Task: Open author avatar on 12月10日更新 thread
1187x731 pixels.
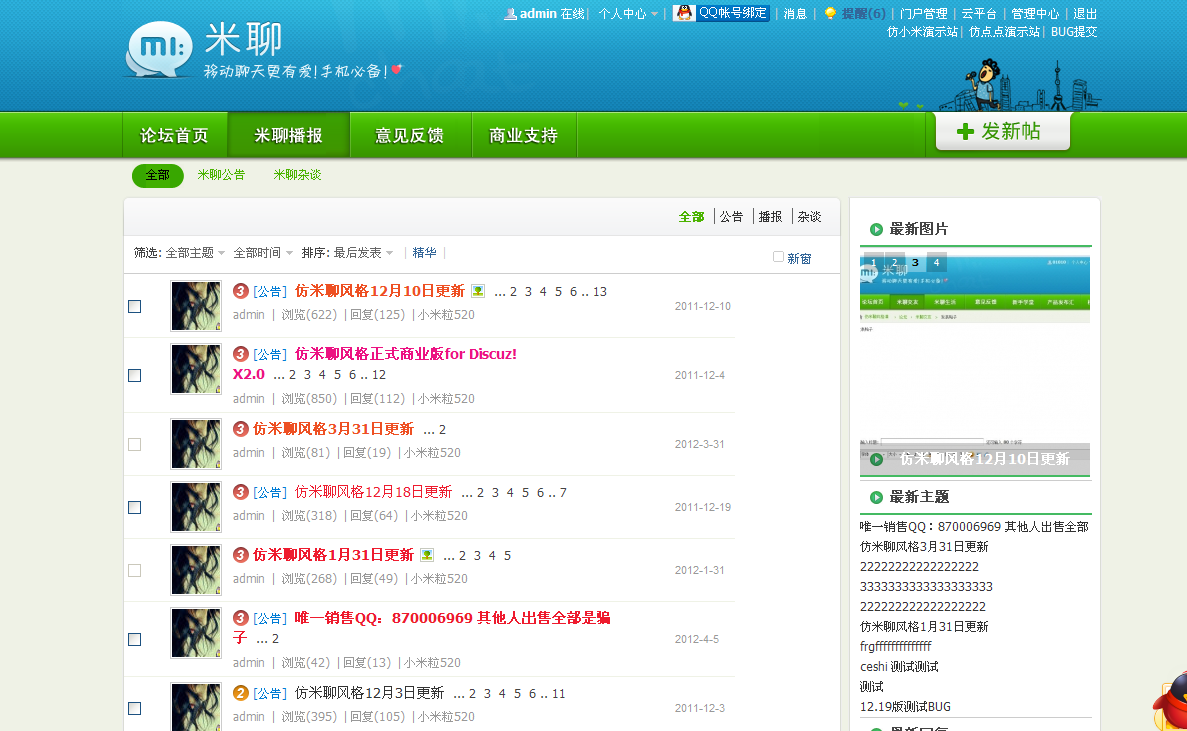Action: (196, 306)
